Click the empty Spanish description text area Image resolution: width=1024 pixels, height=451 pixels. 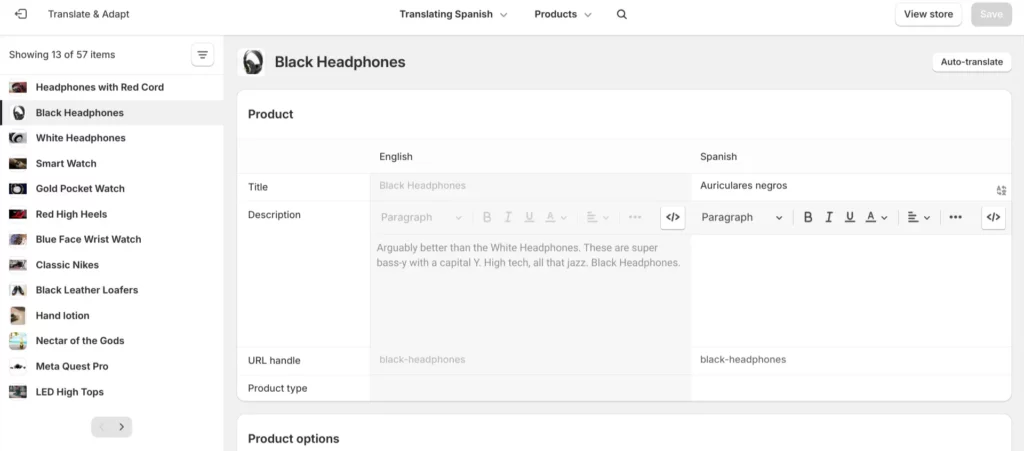click(851, 290)
